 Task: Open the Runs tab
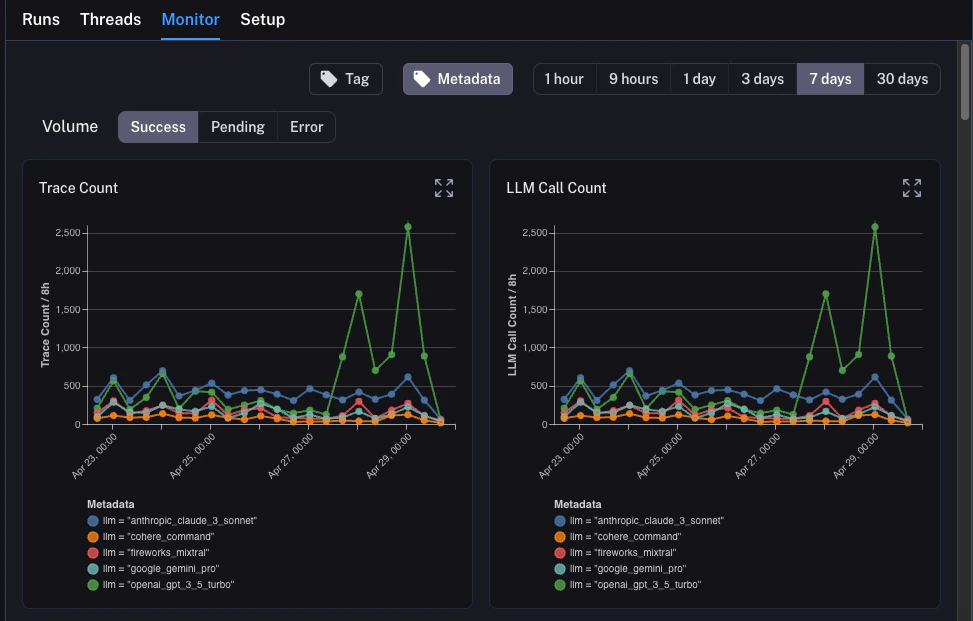pos(40,19)
